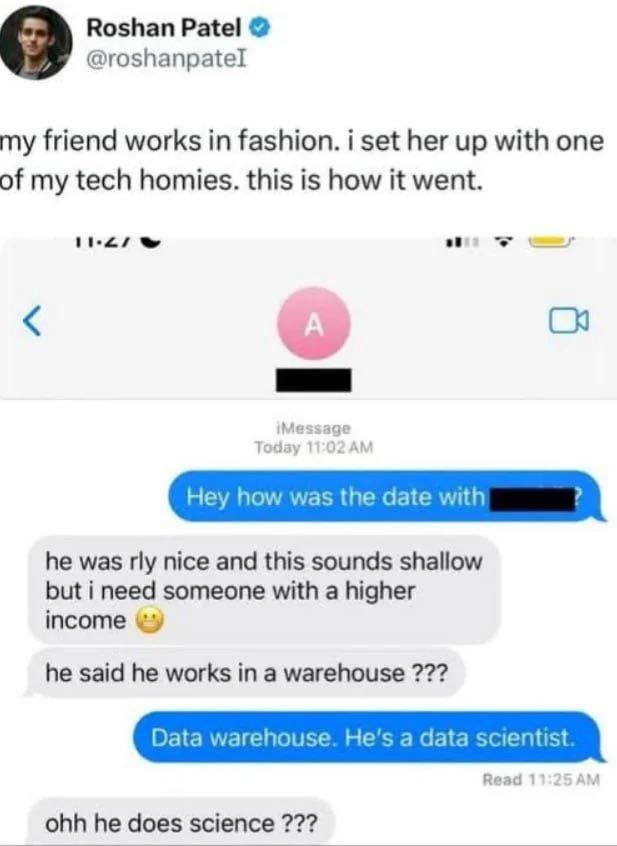This screenshot has height=846, width=617.
Task: Click the Roshan Patel display name
Action: [164, 28]
